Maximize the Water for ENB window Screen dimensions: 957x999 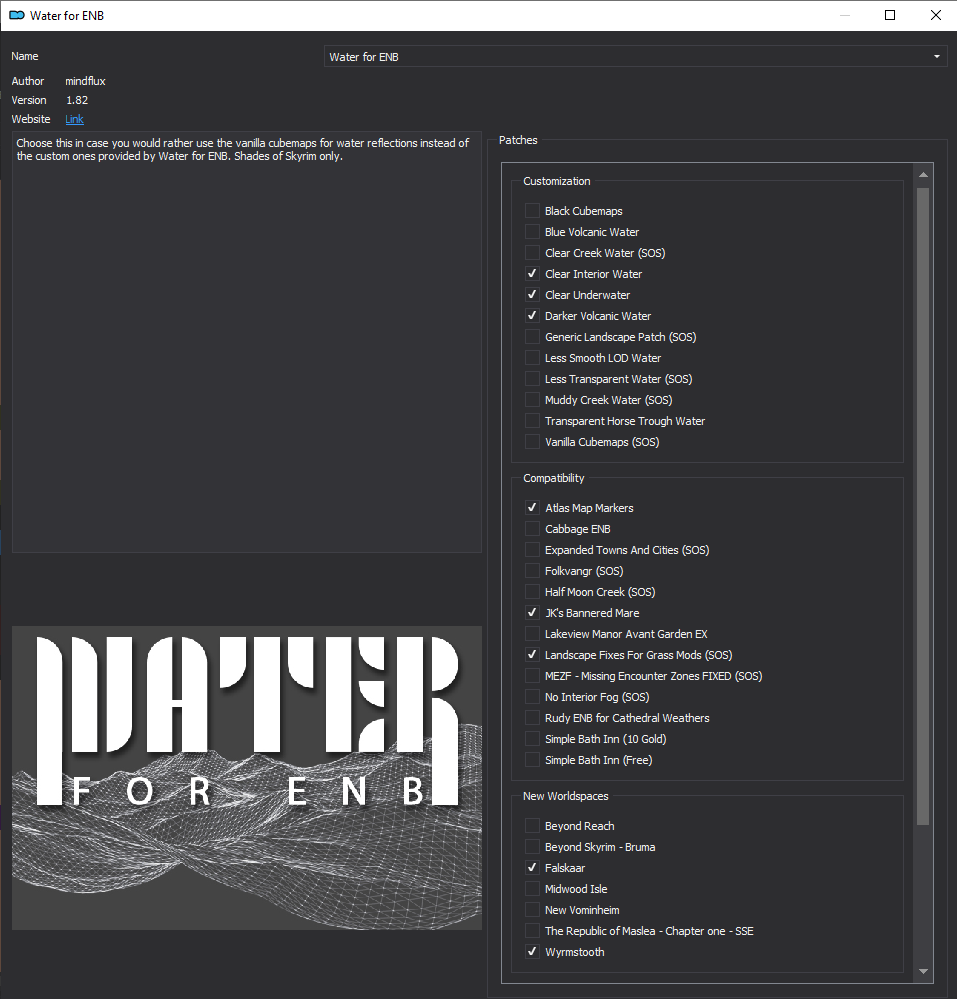point(890,15)
